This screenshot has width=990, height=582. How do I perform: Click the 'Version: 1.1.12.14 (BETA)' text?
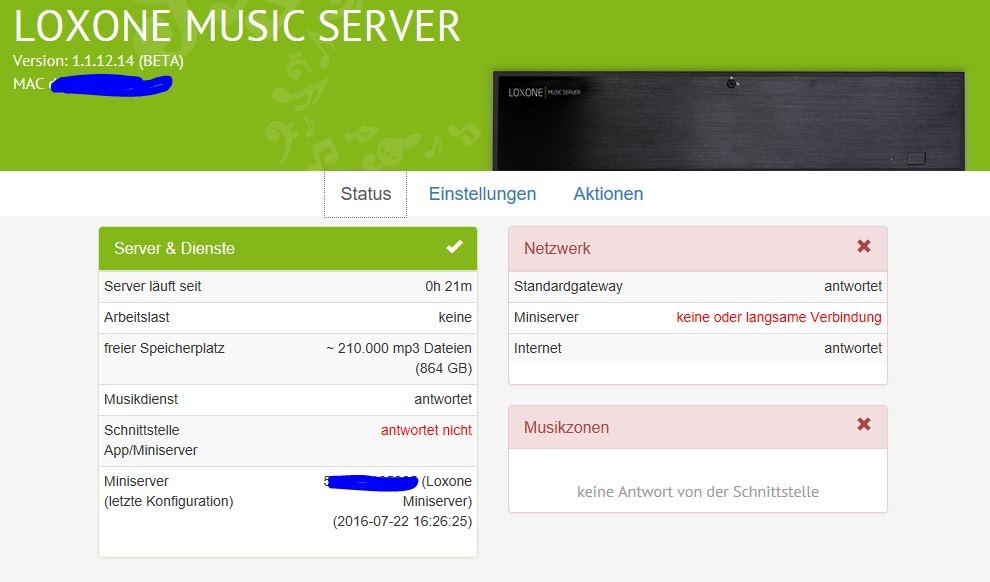98,61
